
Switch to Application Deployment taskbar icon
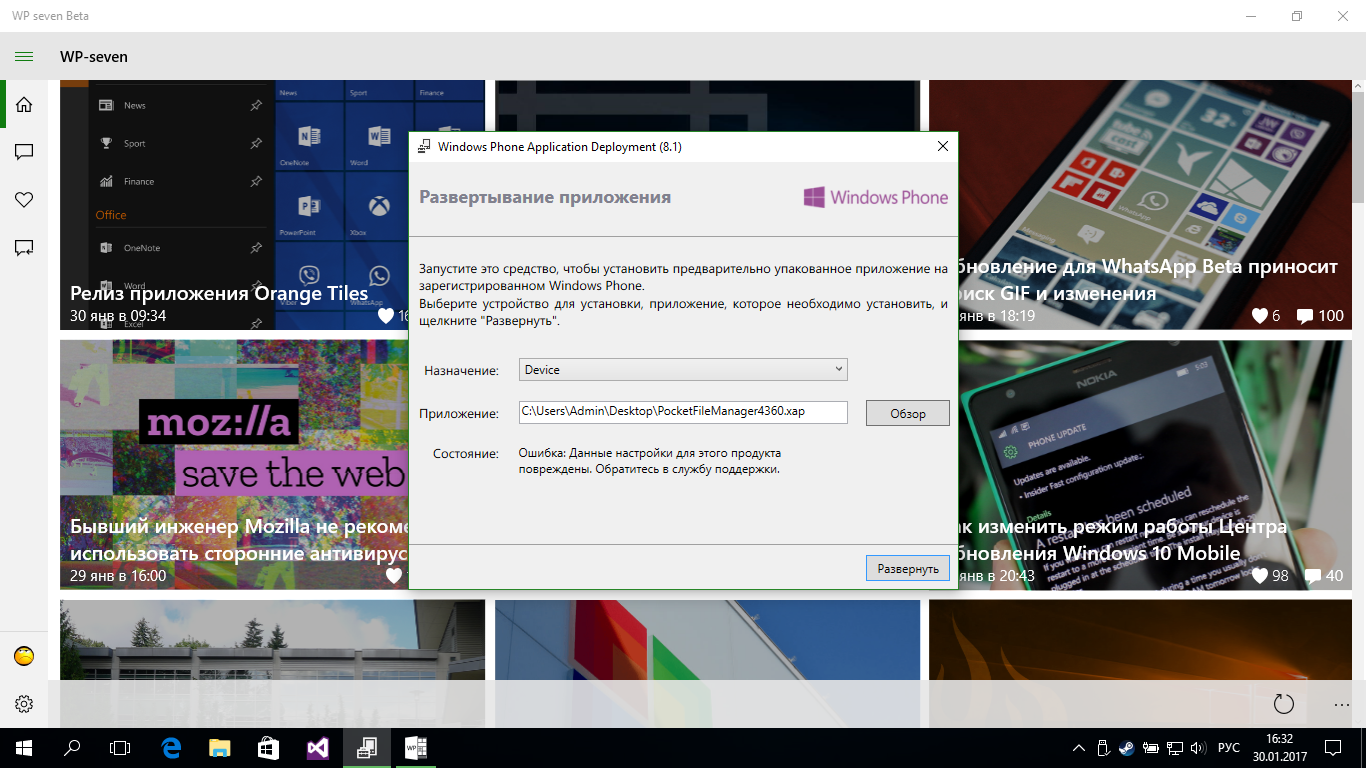click(366, 747)
